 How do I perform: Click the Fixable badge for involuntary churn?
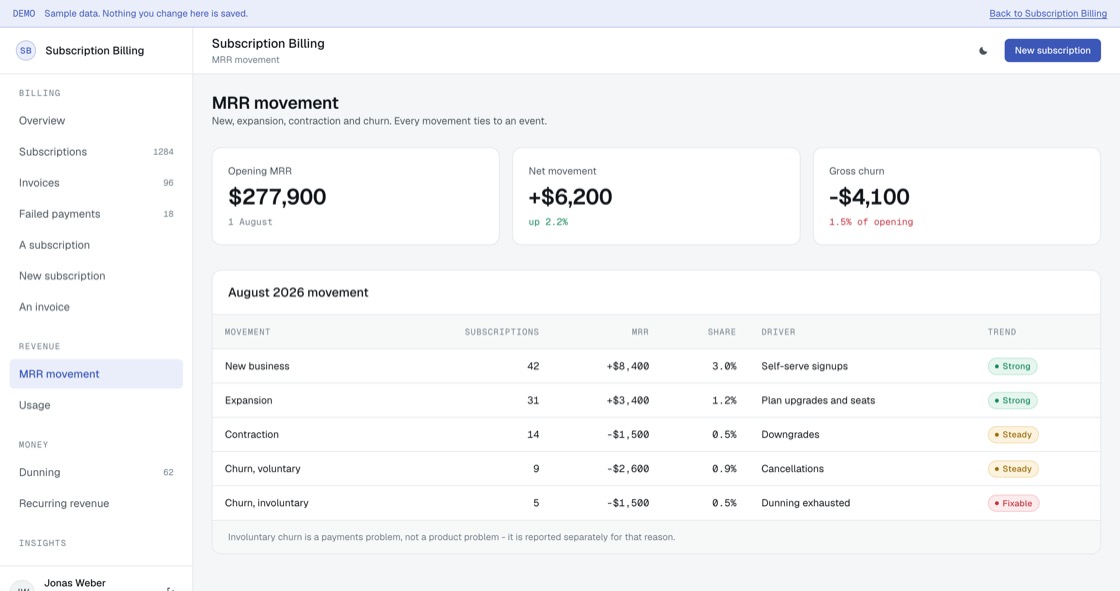(x=1014, y=503)
